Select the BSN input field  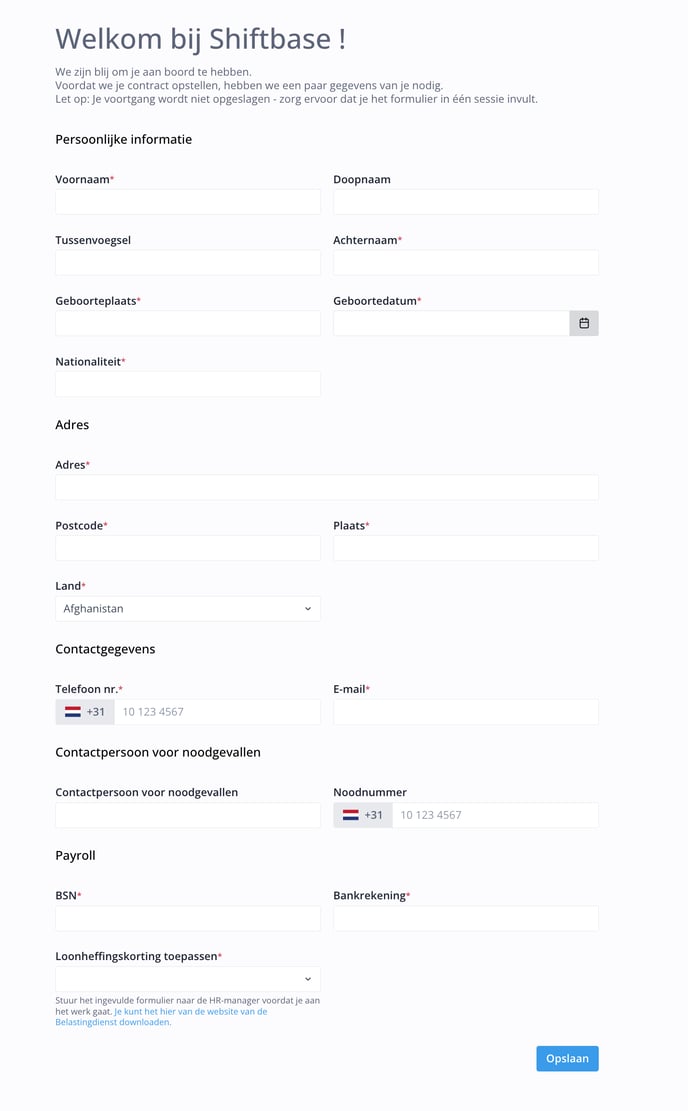[x=188, y=918]
